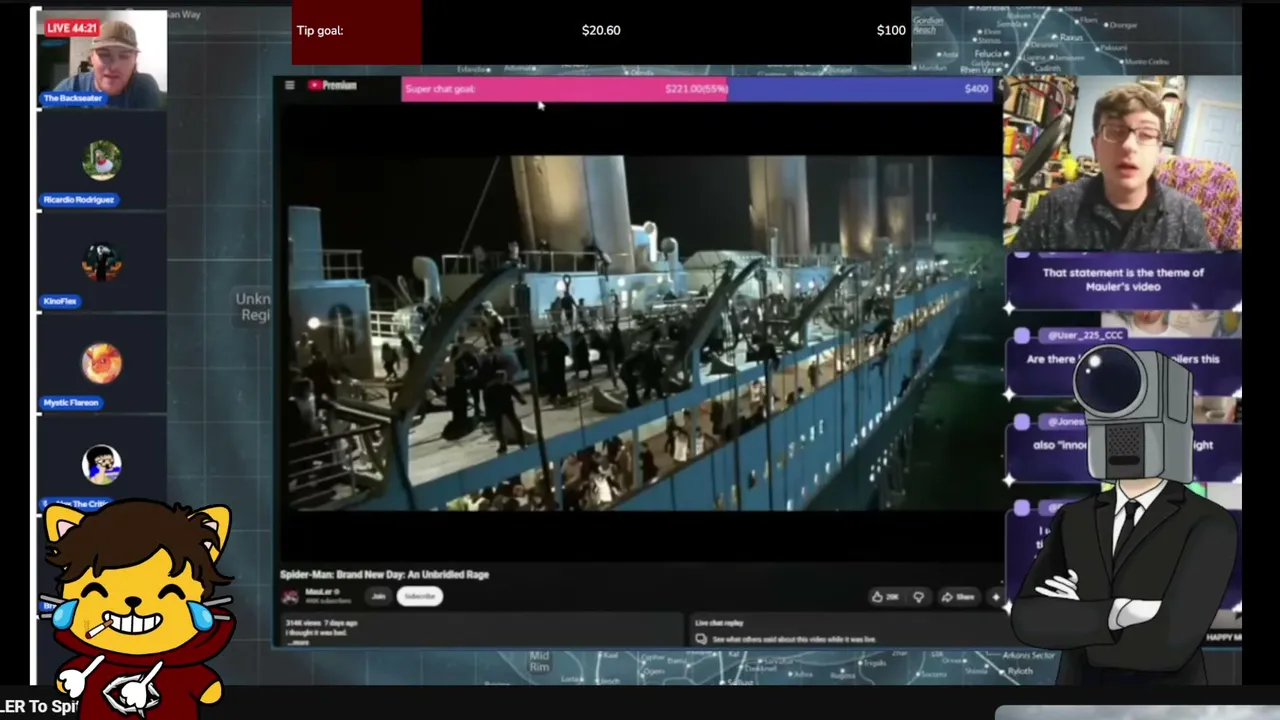This screenshot has height=720, width=1280.
Task: Click the $400 super chat target
Action: tap(976, 89)
